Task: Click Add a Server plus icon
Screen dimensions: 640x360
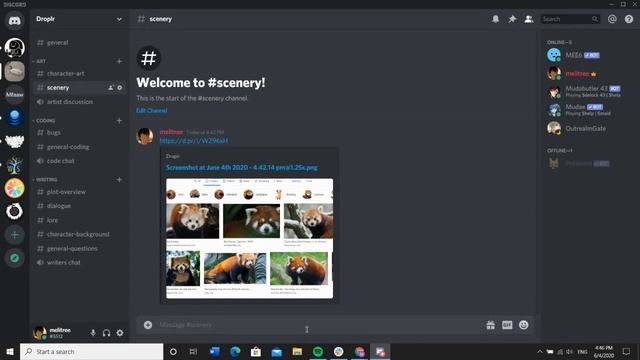Action: pyautogui.click(x=14, y=235)
